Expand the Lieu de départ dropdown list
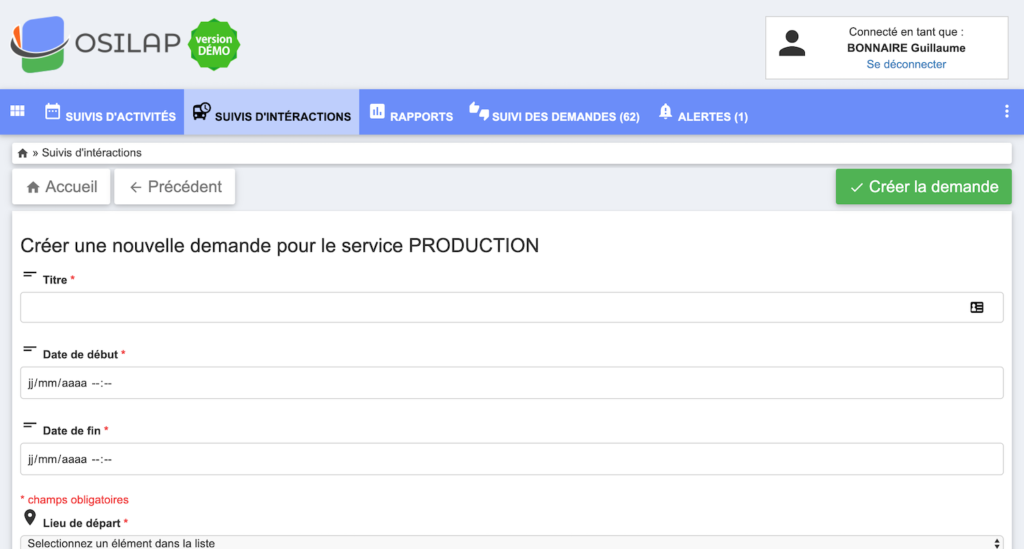 tap(512, 542)
